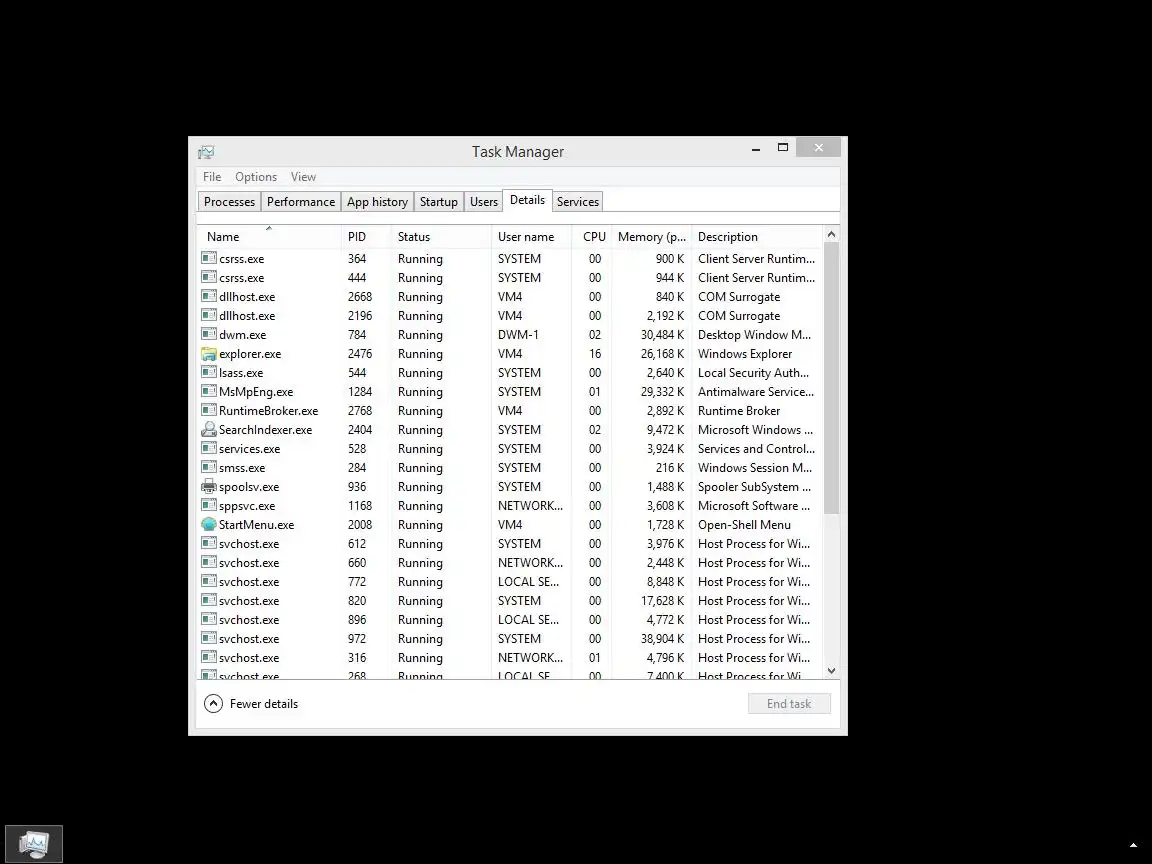
Task: Click the scrollbar down arrow
Action: point(832,671)
